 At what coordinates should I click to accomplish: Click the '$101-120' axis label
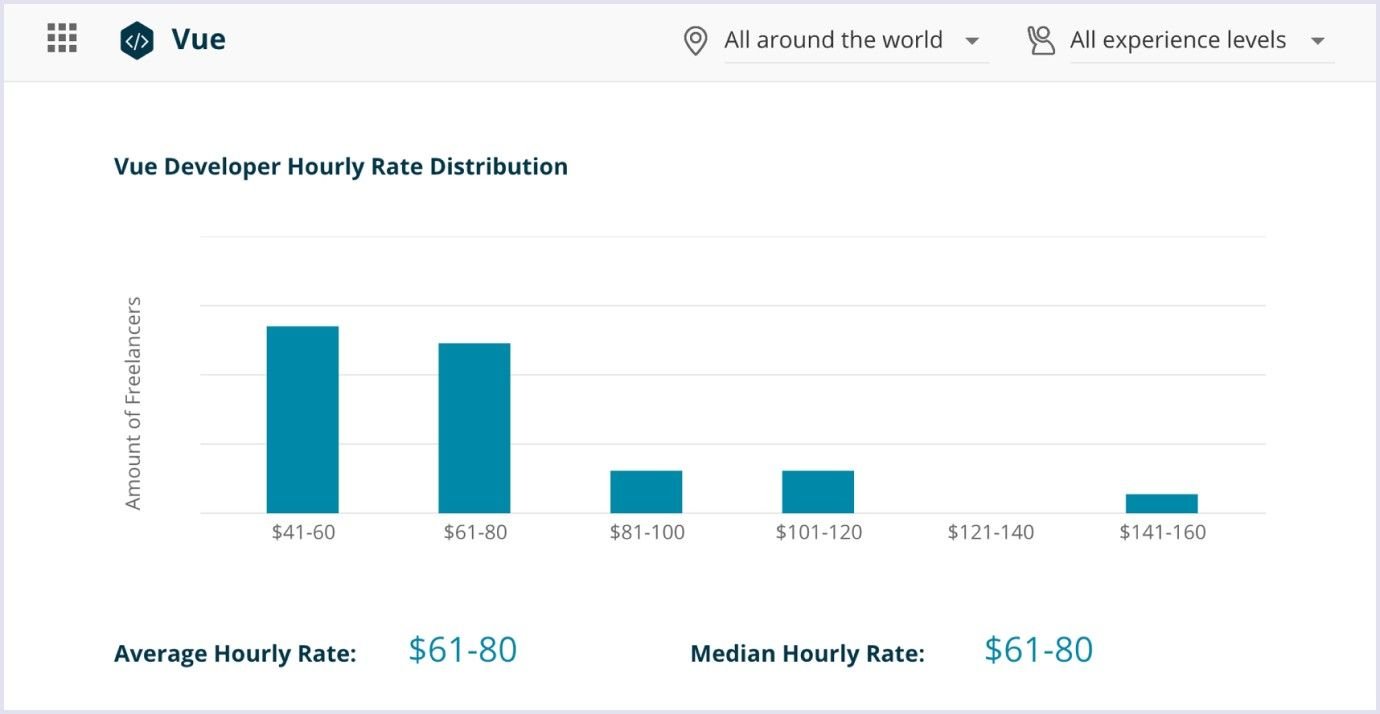[x=819, y=532]
